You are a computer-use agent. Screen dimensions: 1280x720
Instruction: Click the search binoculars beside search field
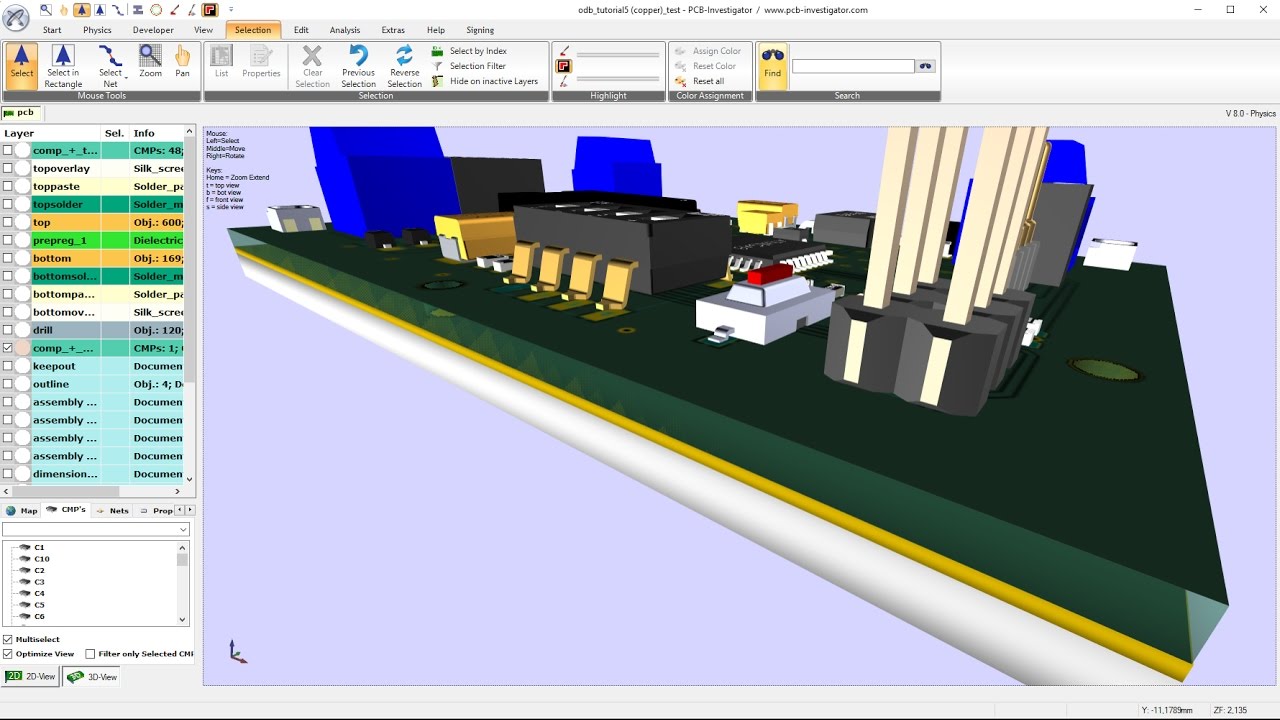click(926, 66)
